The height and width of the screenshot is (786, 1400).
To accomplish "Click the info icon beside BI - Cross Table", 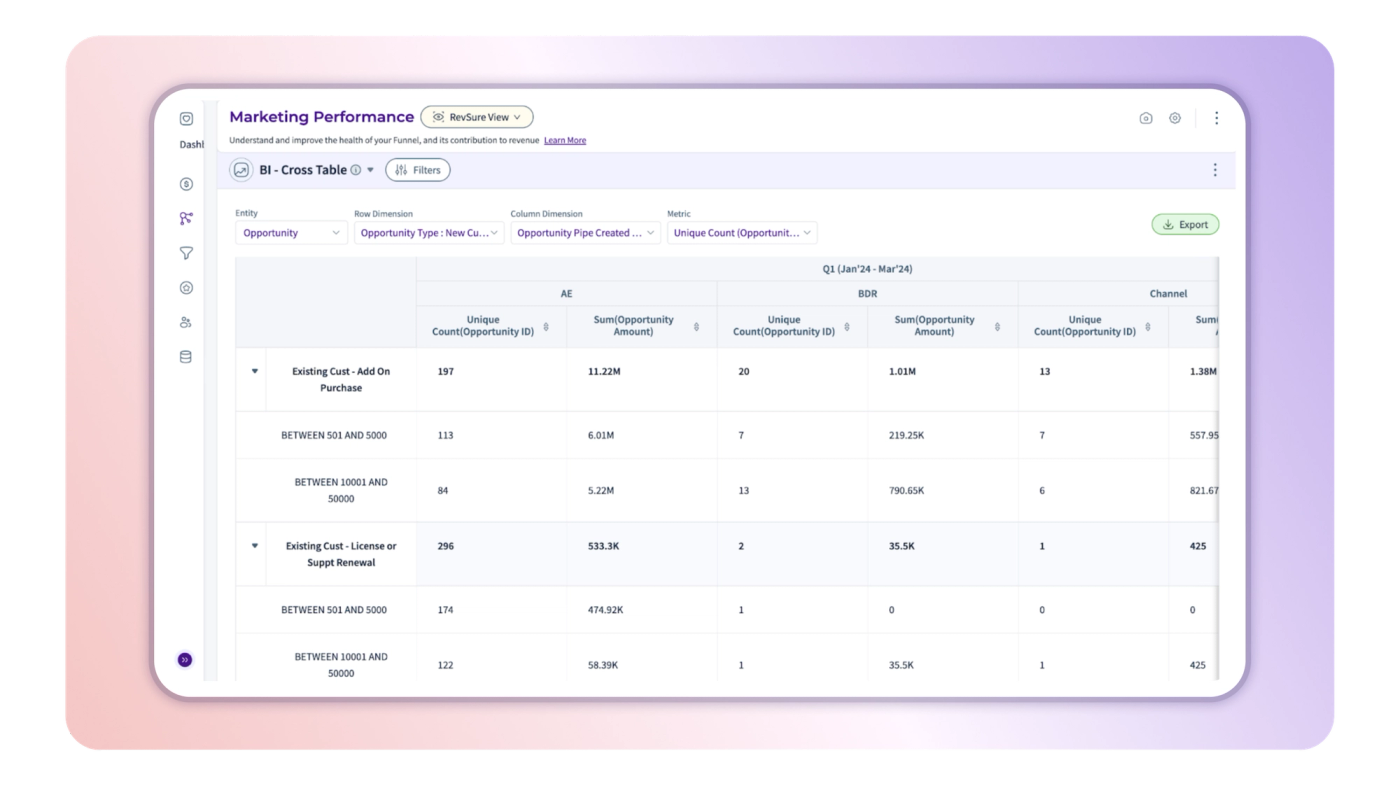I will (x=355, y=170).
